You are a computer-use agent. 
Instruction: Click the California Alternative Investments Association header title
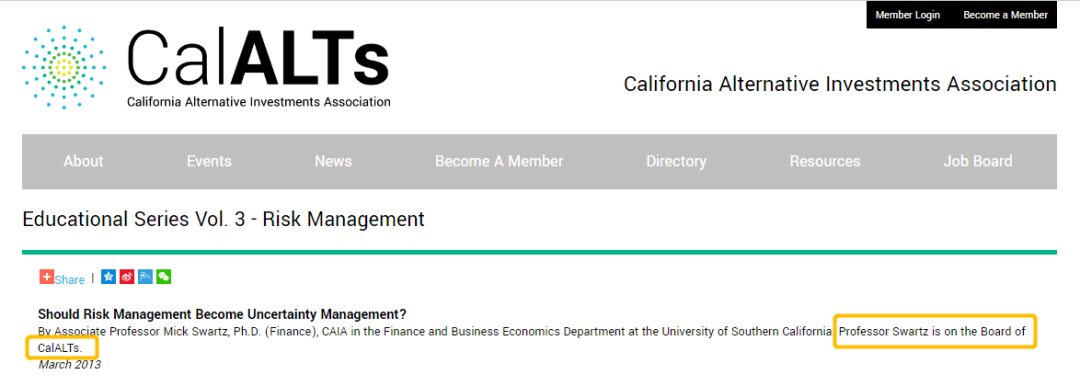point(840,84)
